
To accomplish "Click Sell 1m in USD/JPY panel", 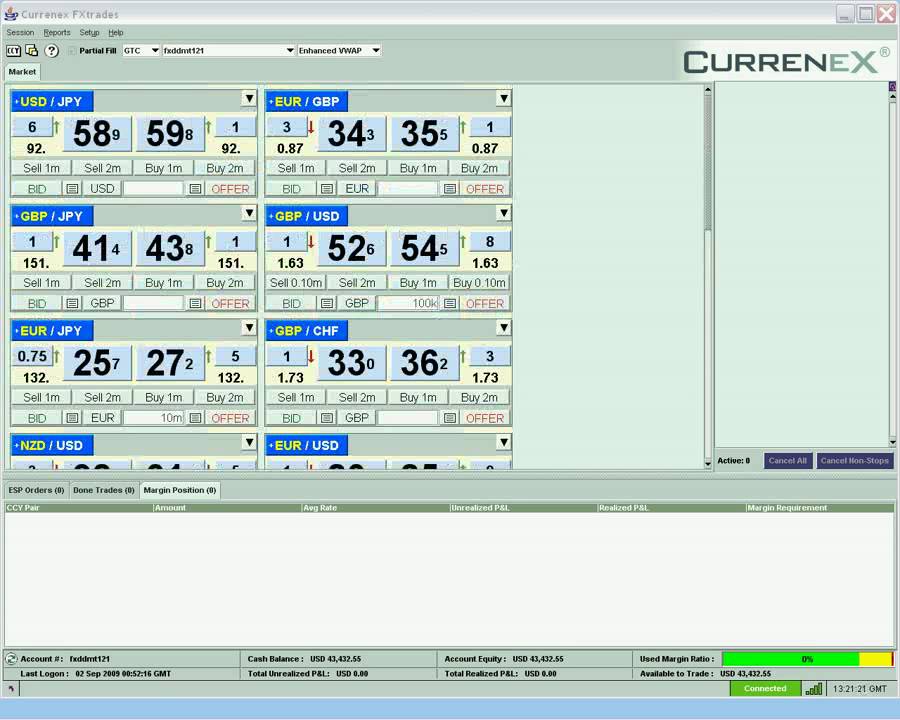I will pos(41,168).
